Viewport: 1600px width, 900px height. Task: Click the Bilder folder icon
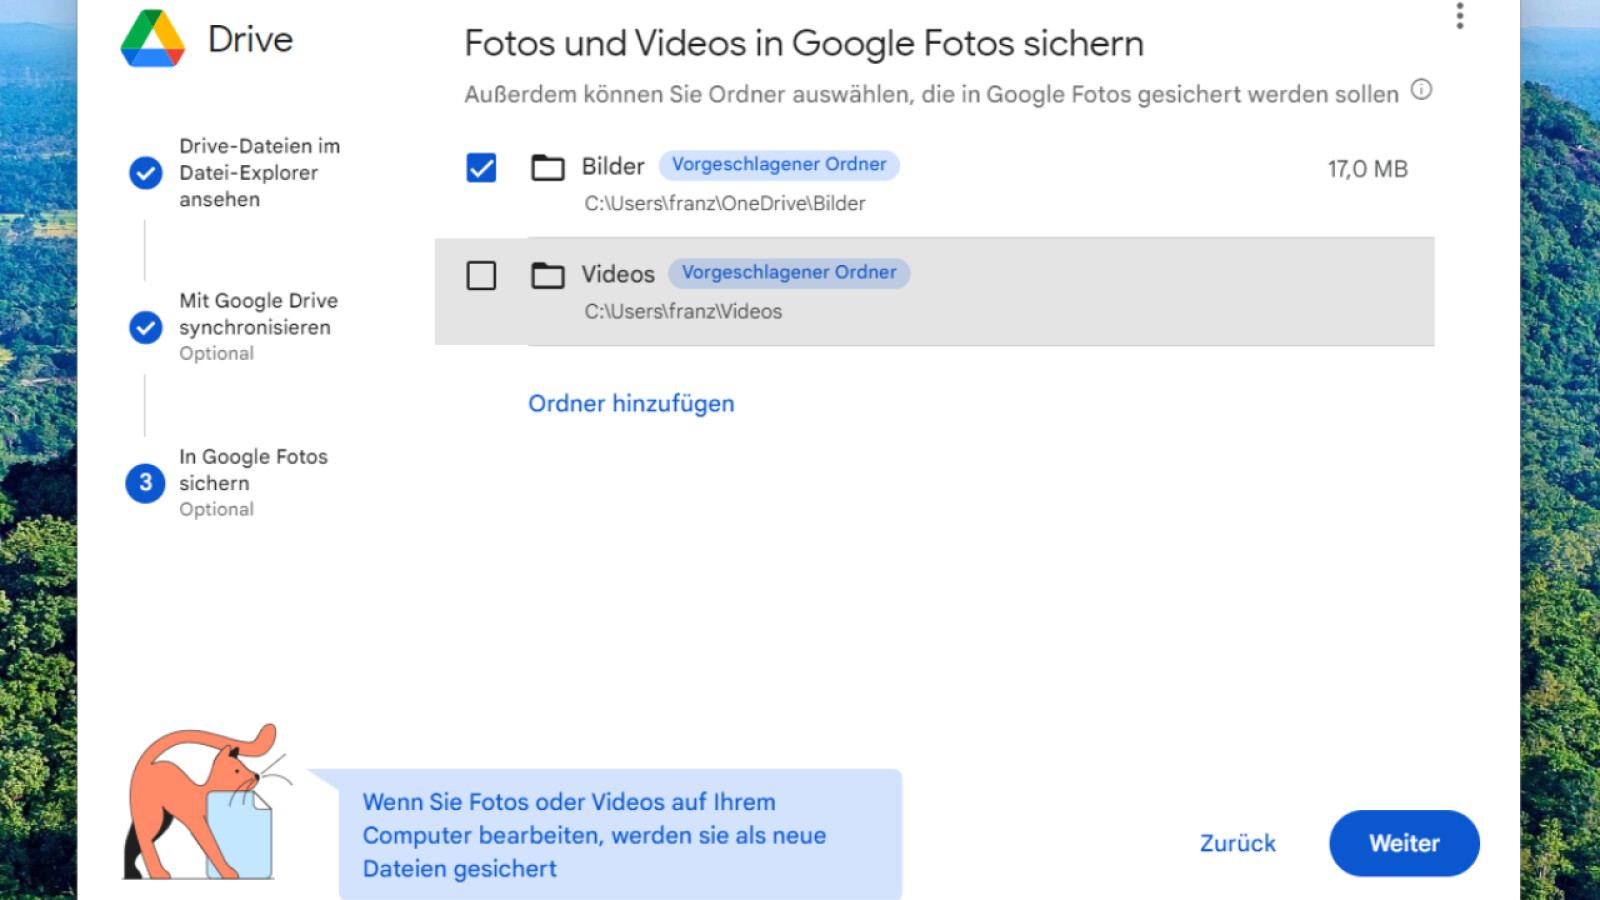(x=547, y=167)
